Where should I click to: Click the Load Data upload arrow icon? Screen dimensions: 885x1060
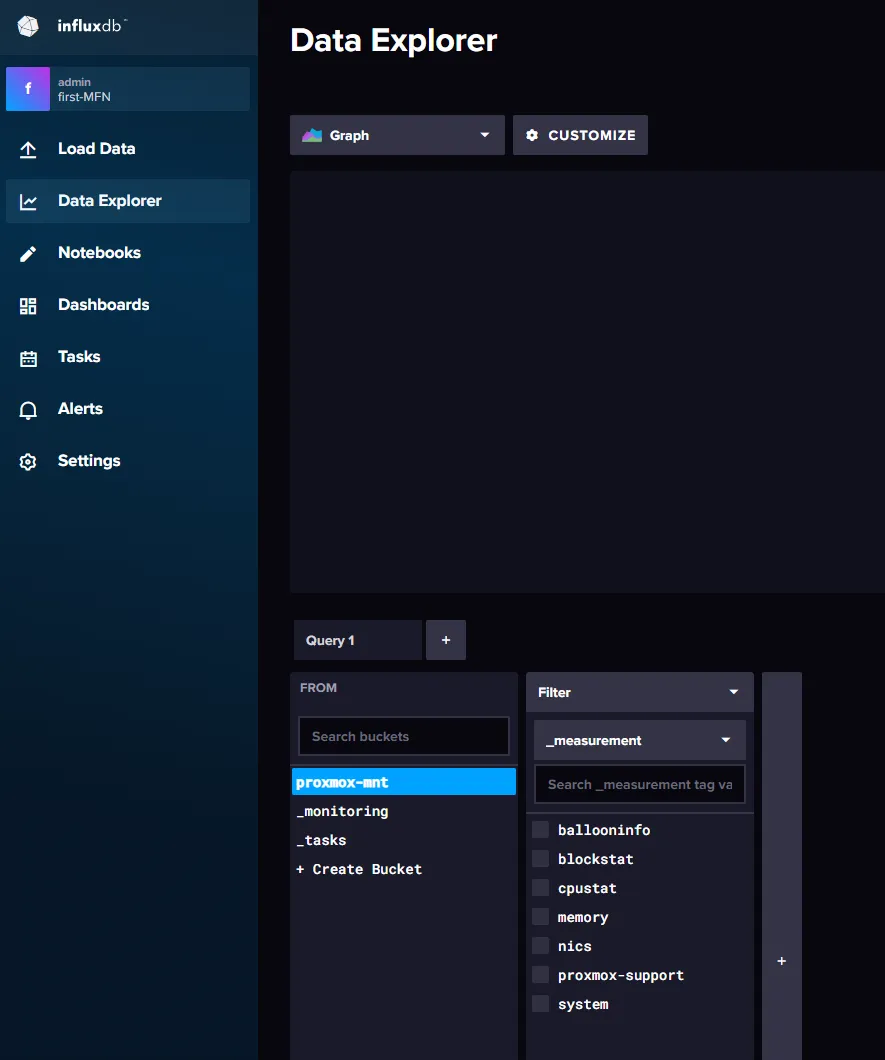click(x=28, y=149)
